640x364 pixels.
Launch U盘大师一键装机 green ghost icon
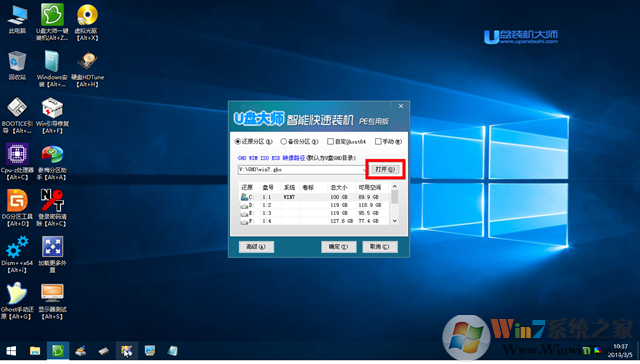(52, 22)
